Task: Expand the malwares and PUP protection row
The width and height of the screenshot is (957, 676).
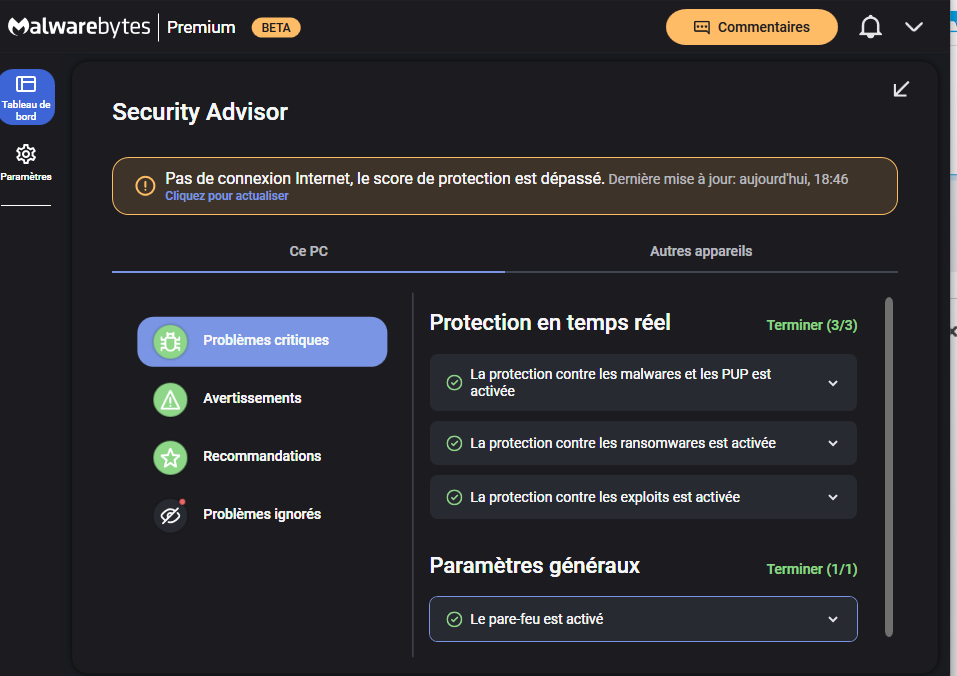Action: [643, 383]
